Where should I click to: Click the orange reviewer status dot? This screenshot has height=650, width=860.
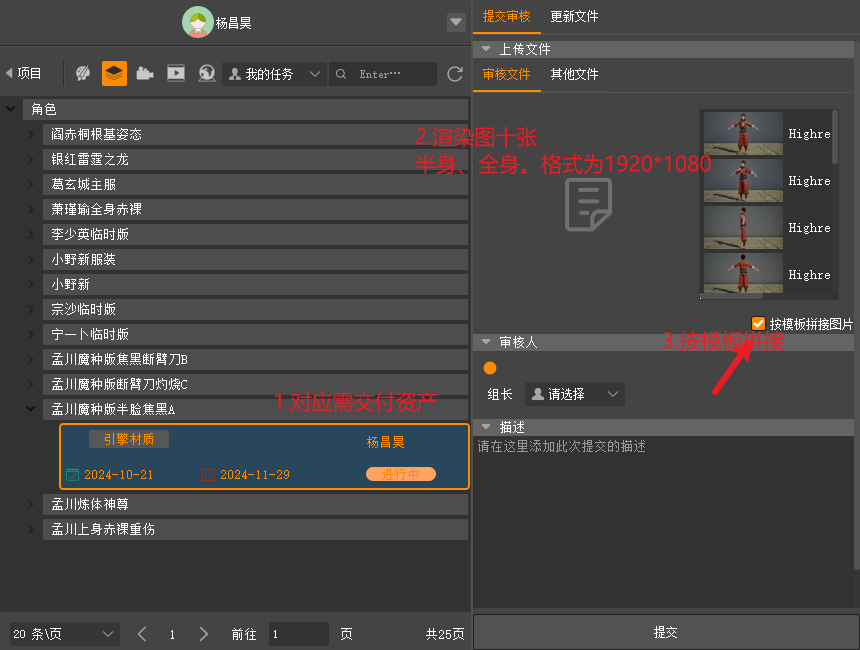tap(490, 368)
